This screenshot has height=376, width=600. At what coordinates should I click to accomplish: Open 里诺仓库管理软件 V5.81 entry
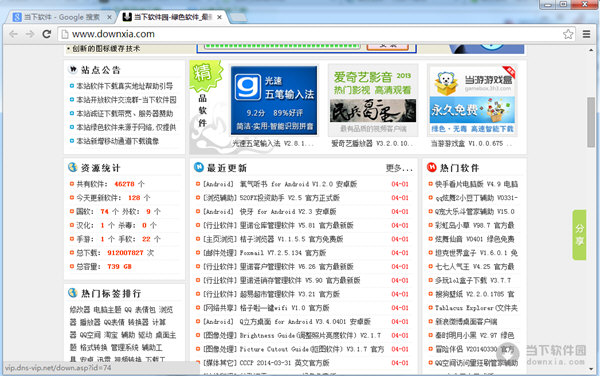(x=297, y=225)
